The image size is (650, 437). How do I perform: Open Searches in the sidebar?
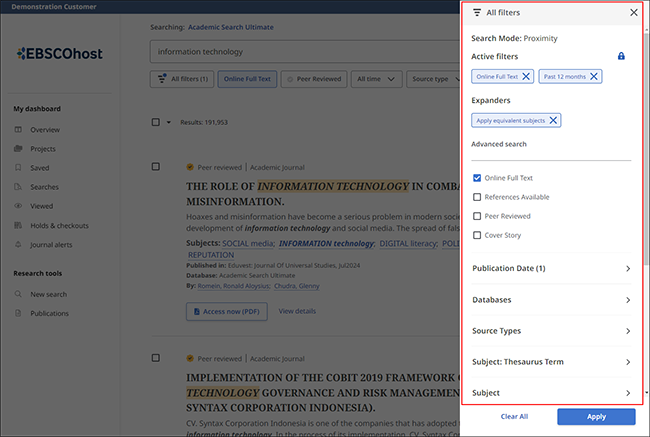[44, 187]
